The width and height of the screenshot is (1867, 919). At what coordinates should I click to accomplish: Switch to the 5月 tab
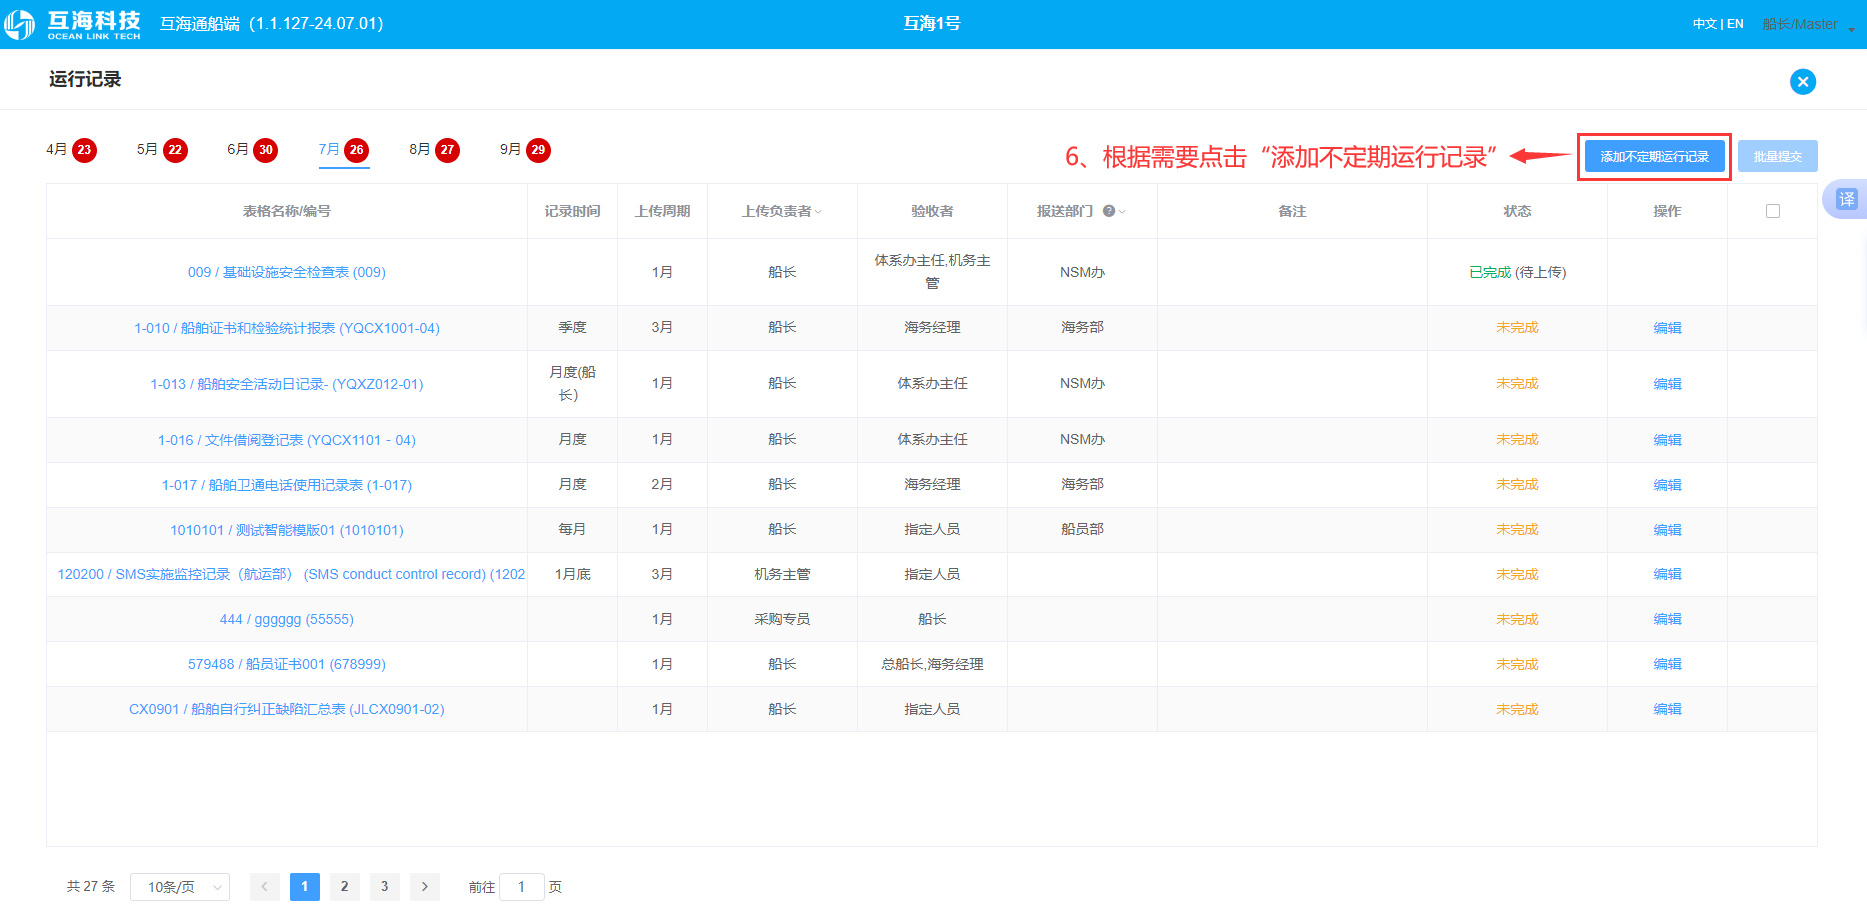[162, 150]
